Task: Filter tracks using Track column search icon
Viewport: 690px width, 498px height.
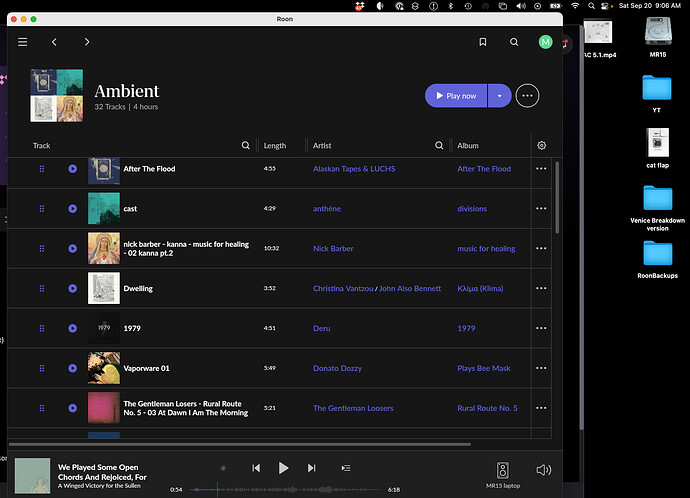Action: pos(246,145)
